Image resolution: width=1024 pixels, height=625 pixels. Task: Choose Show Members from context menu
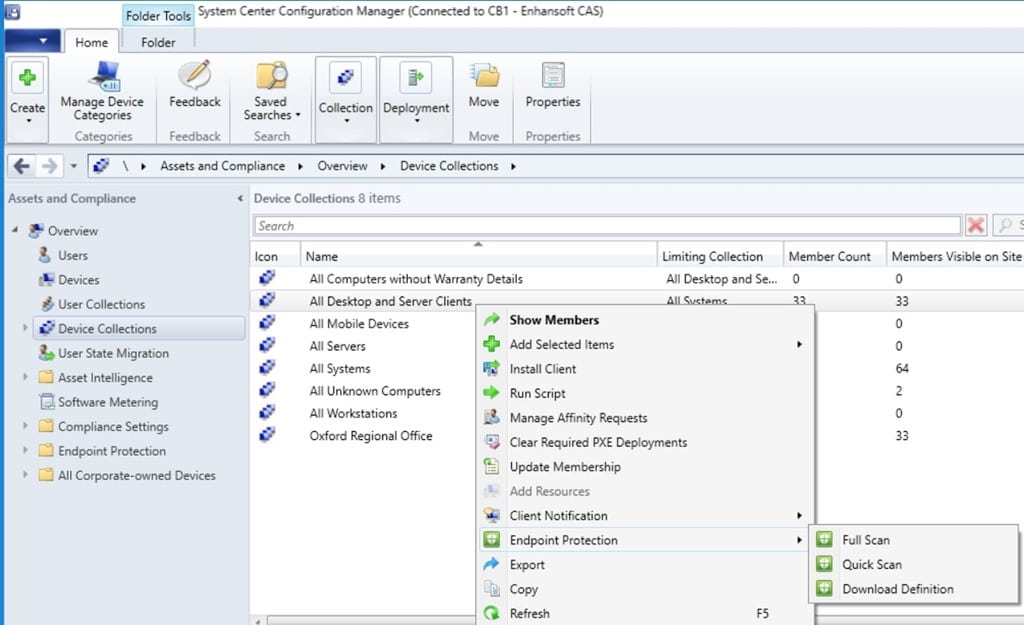[x=646, y=320]
